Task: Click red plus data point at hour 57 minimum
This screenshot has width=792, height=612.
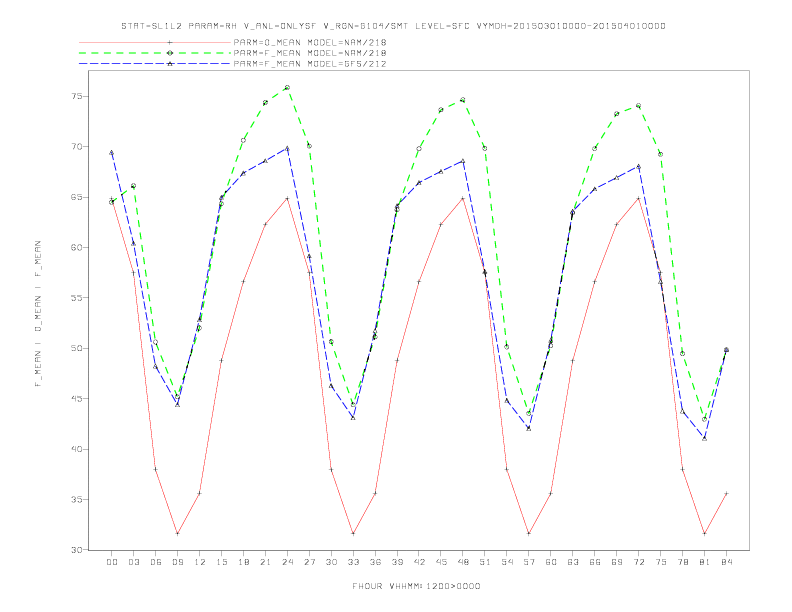Action: 529,533
